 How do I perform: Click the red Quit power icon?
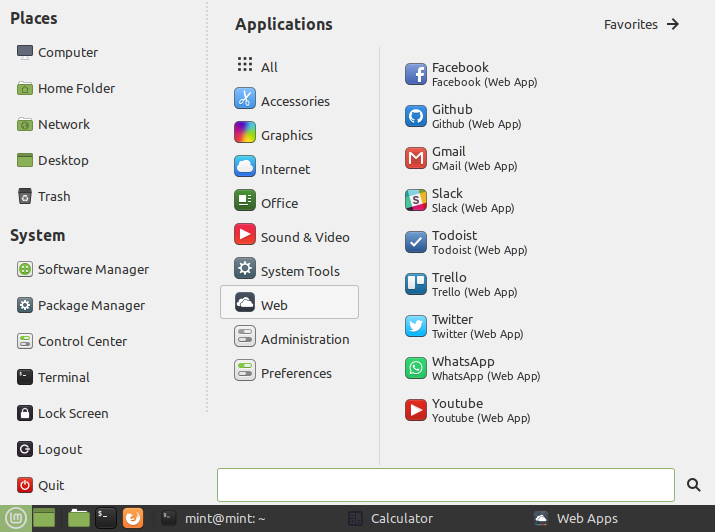(25, 485)
